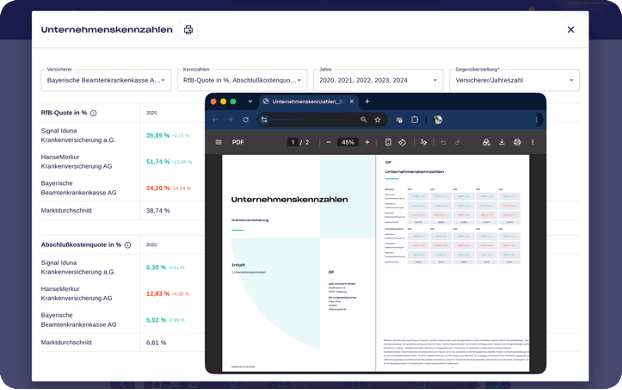Print the PDF from viewer toolbar
The width and height of the screenshot is (622, 390).
pos(517,142)
